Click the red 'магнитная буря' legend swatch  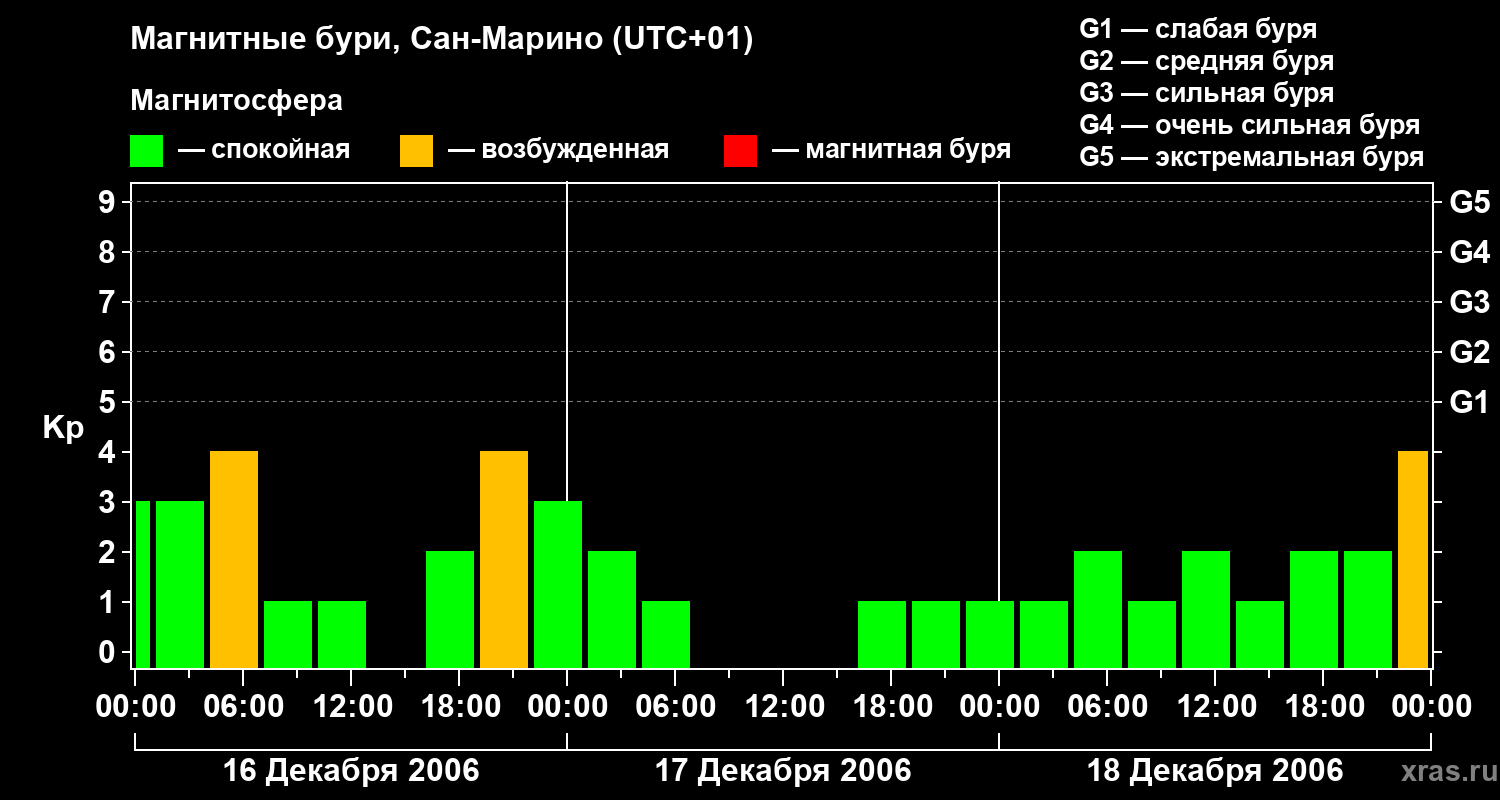[740, 151]
